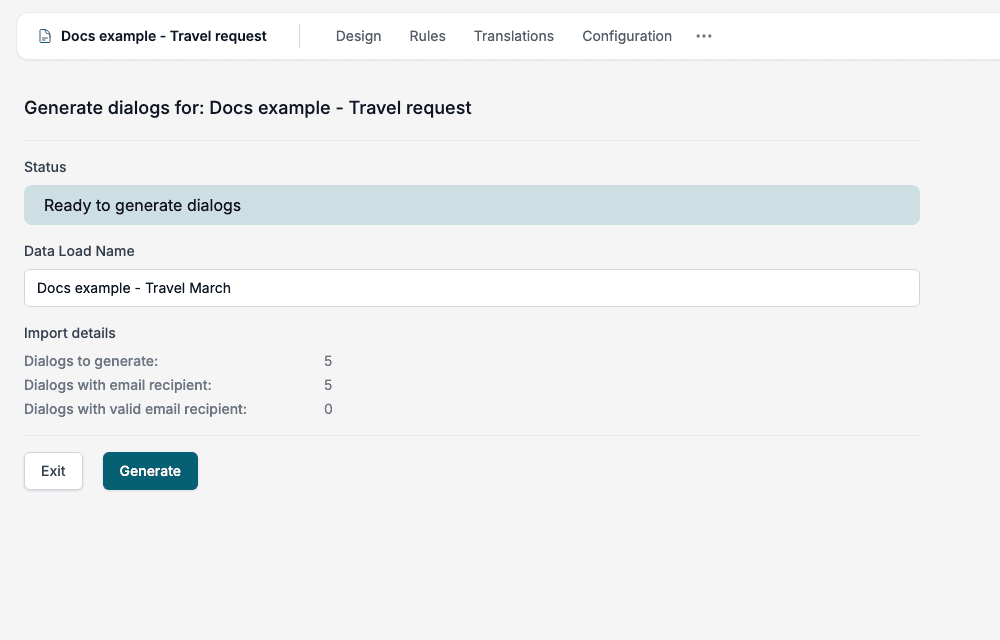Focus the Data Load Name input field
The height and width of the screenshot is (640, 1000).
472,288
